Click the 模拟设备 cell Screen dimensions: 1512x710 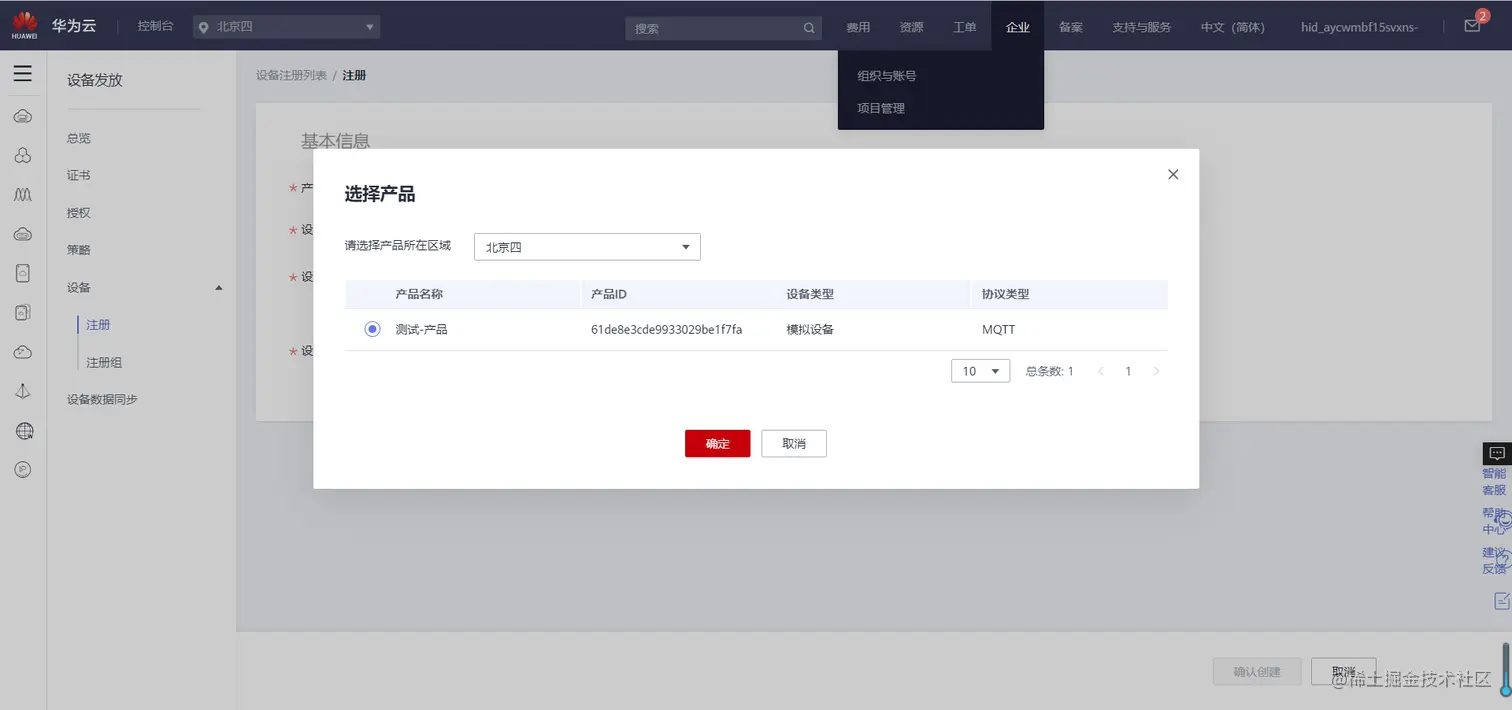click(810, 329)
